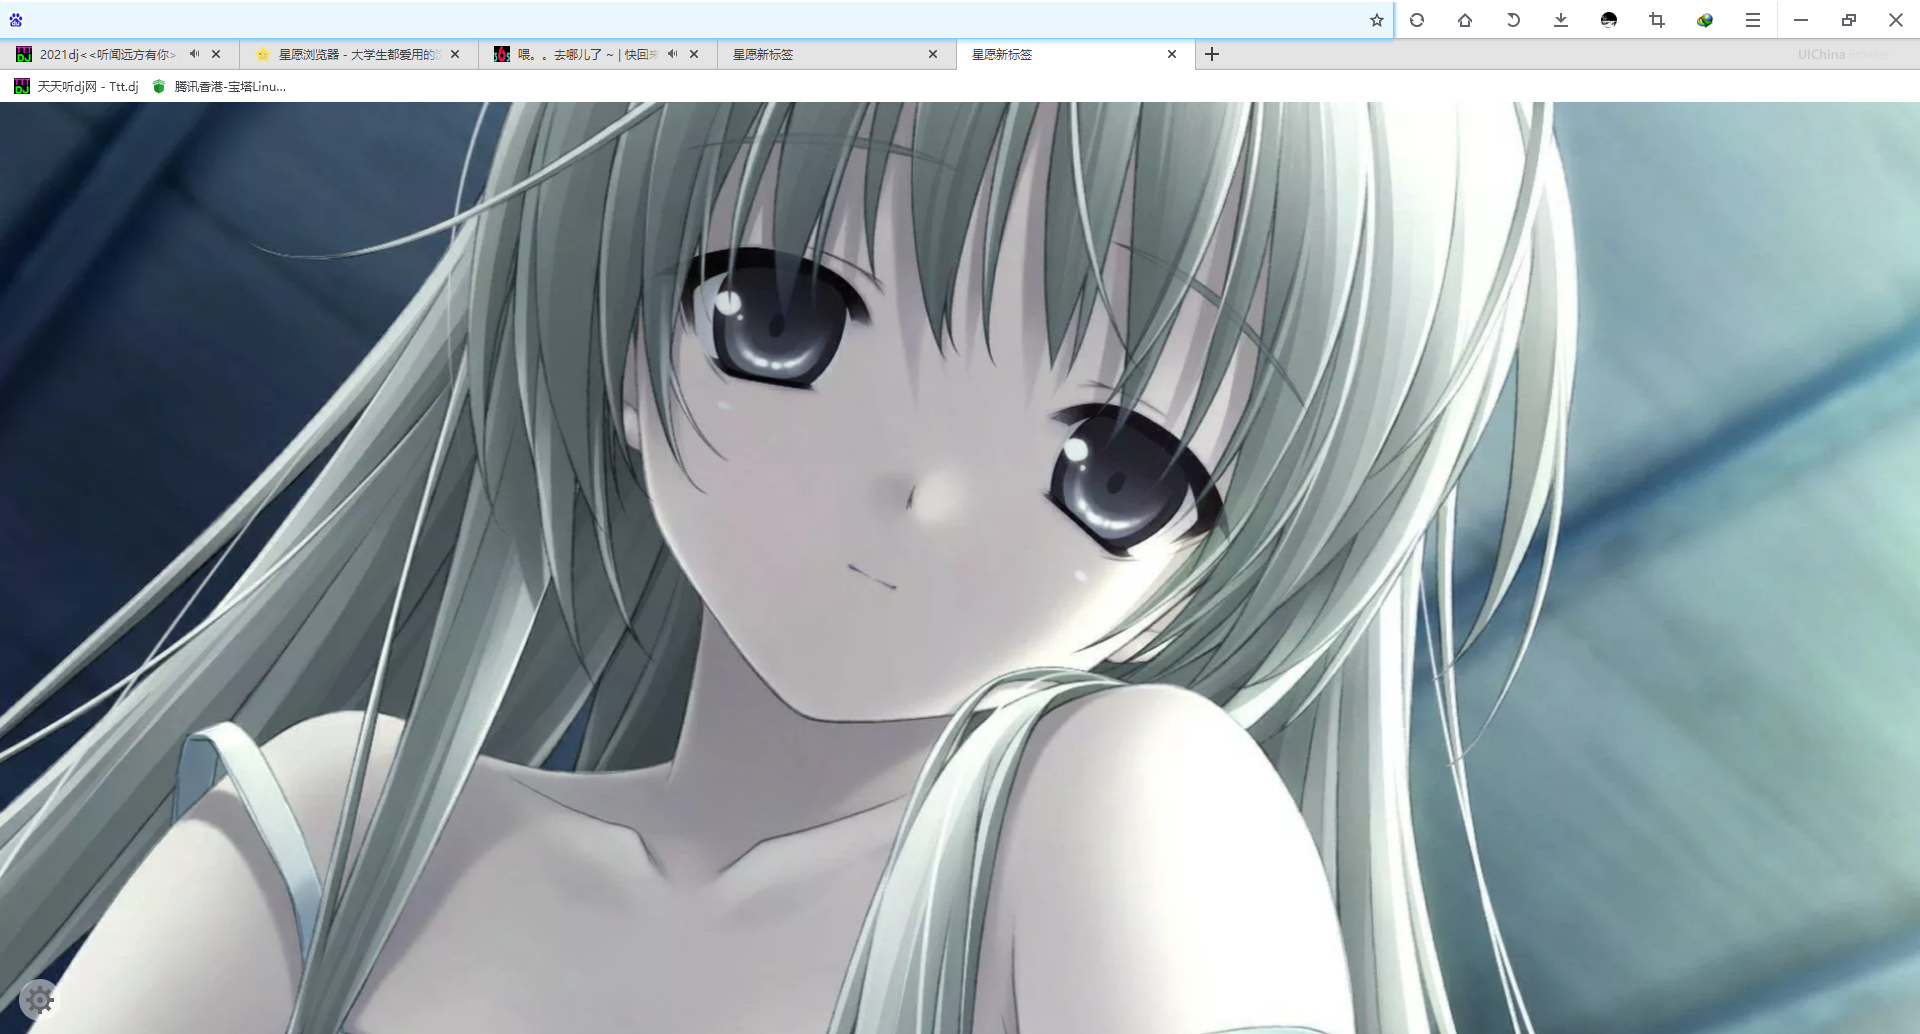Close the inactive 星愿新标签 tab
This screenshot has width=1920, height=1034.
(x=933, y=54)
